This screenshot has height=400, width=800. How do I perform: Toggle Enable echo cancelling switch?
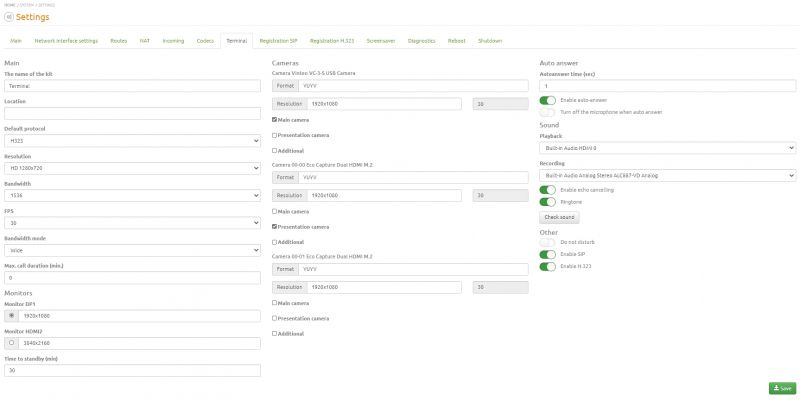click(x=547, y=190)
